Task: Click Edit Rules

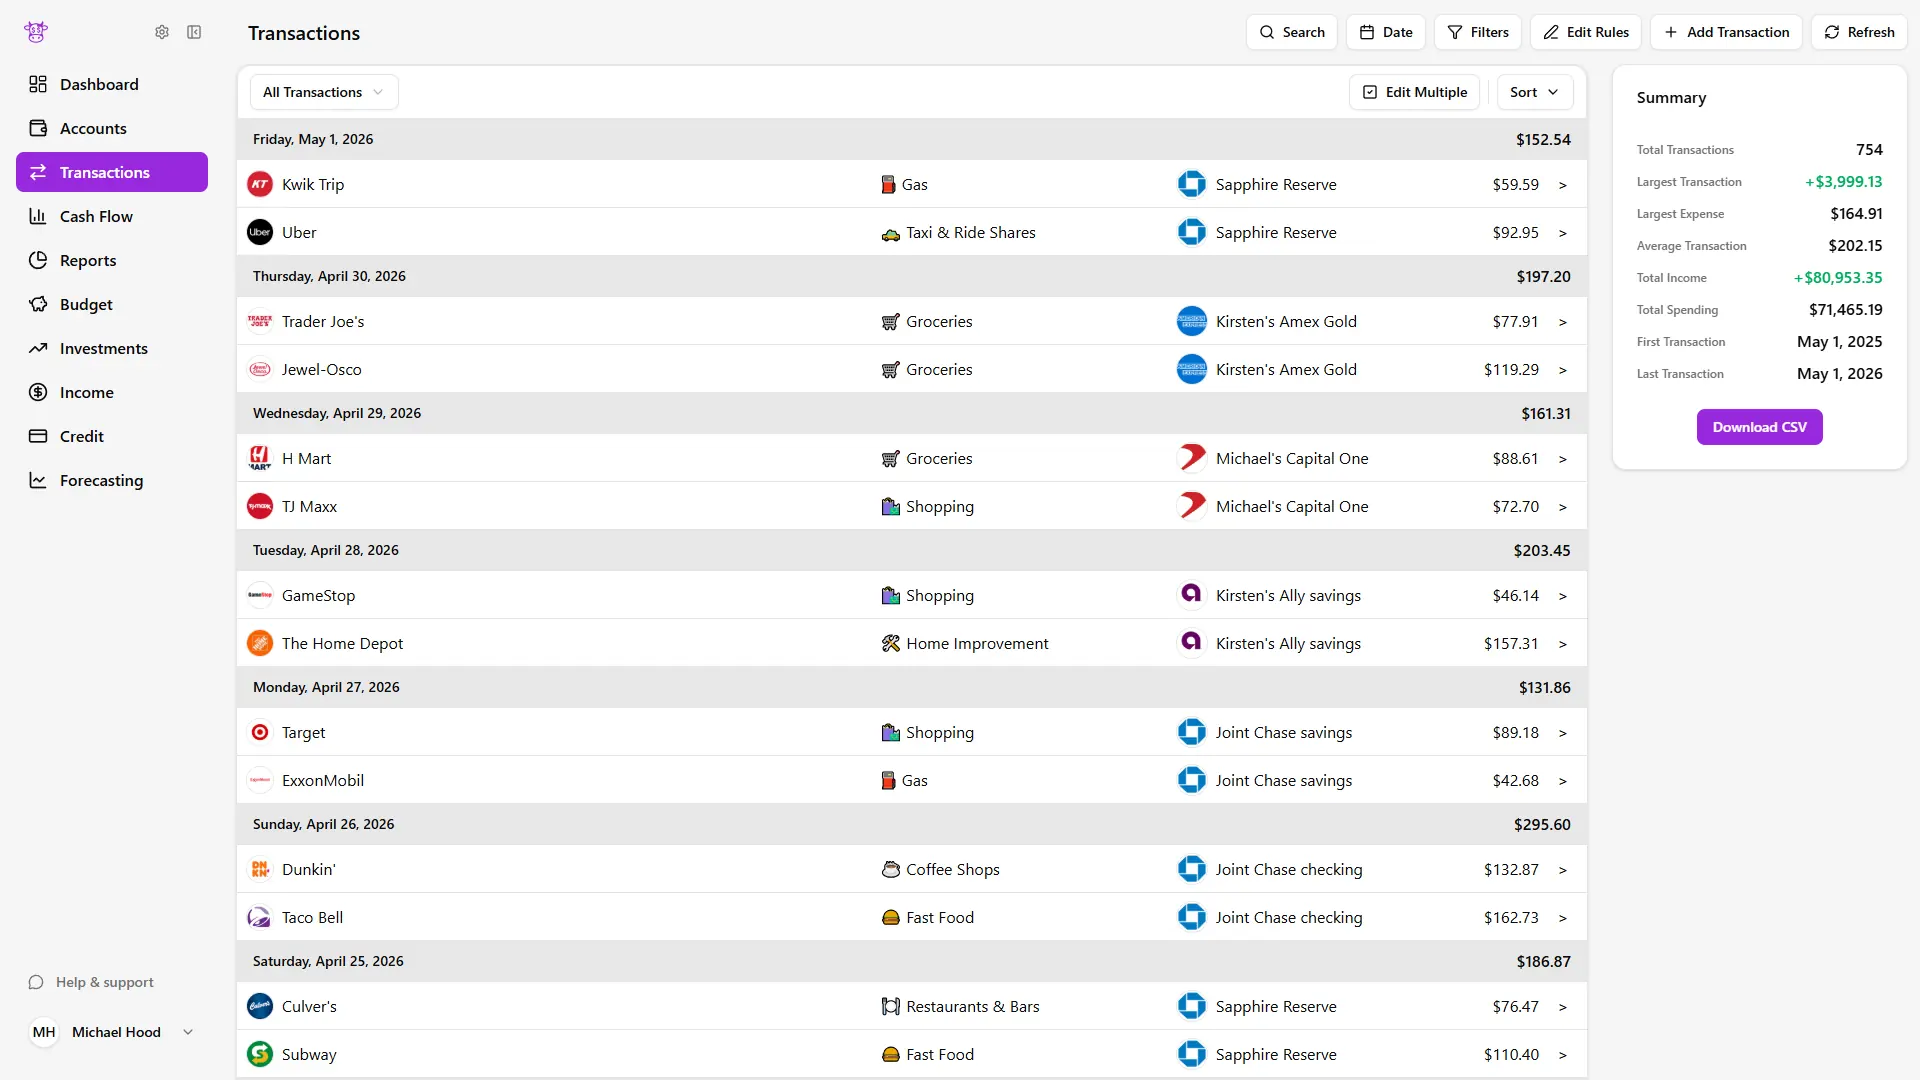Action: pos(1586,32)
